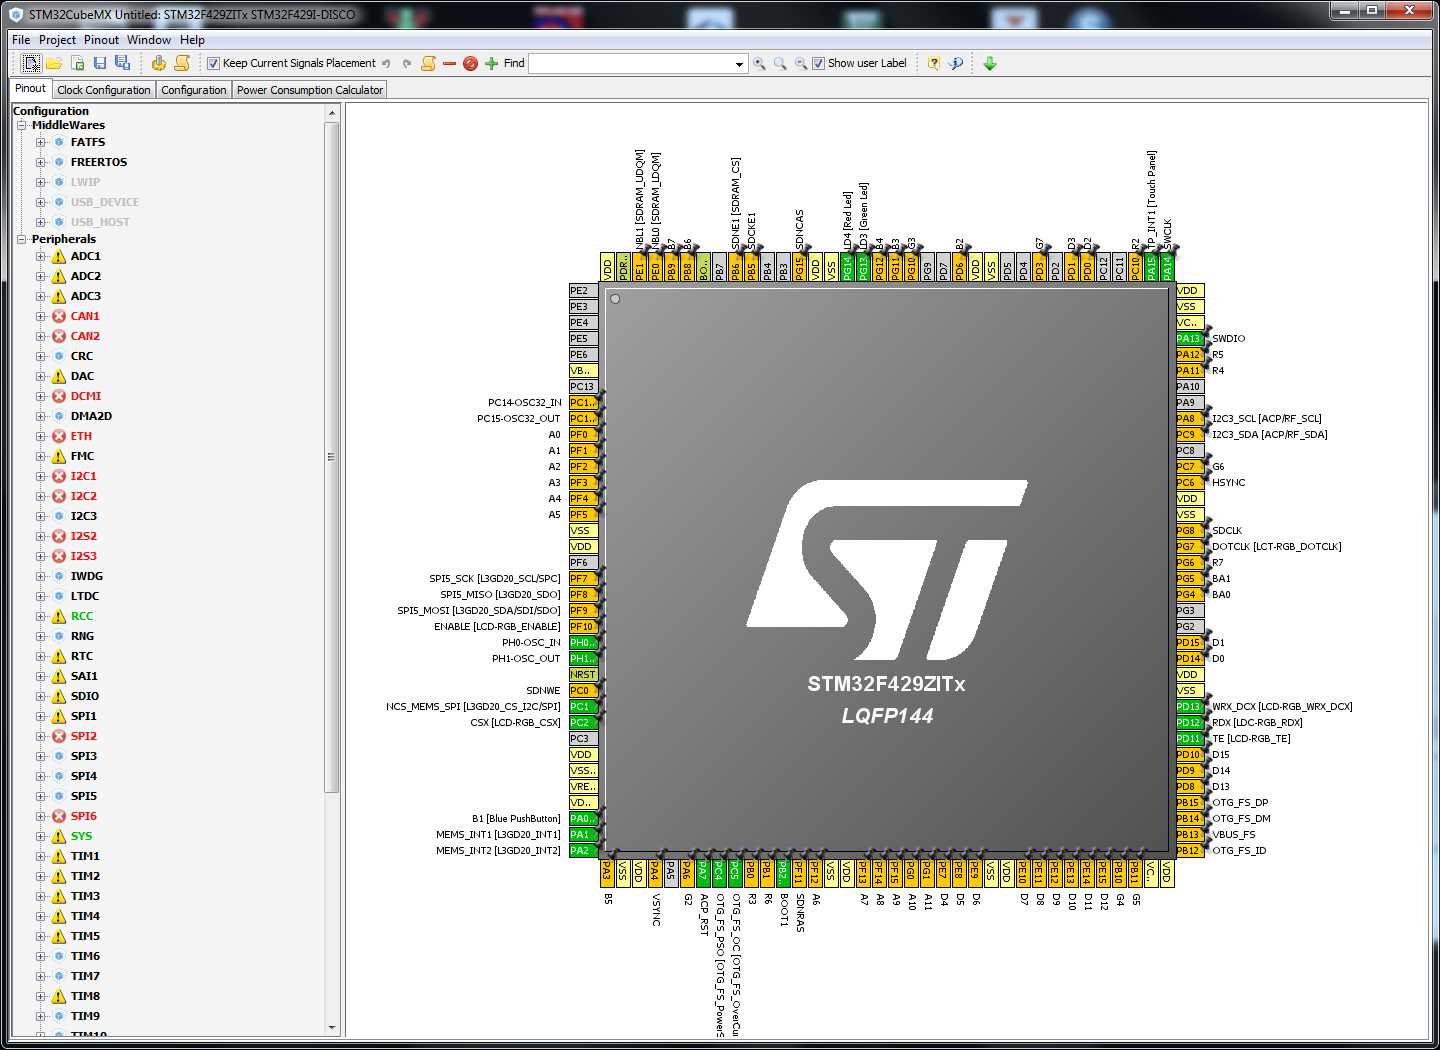Viewport: 1440px width, 1050px height.
Task: Open the Pinout menu
Action: click(x=101, y=39)
